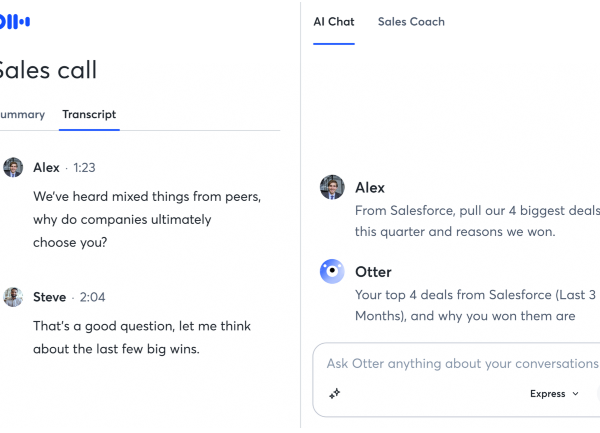
Task: Jump to the 1:23 timestamp
Action: pyautogui.click(x=84, y=168)
